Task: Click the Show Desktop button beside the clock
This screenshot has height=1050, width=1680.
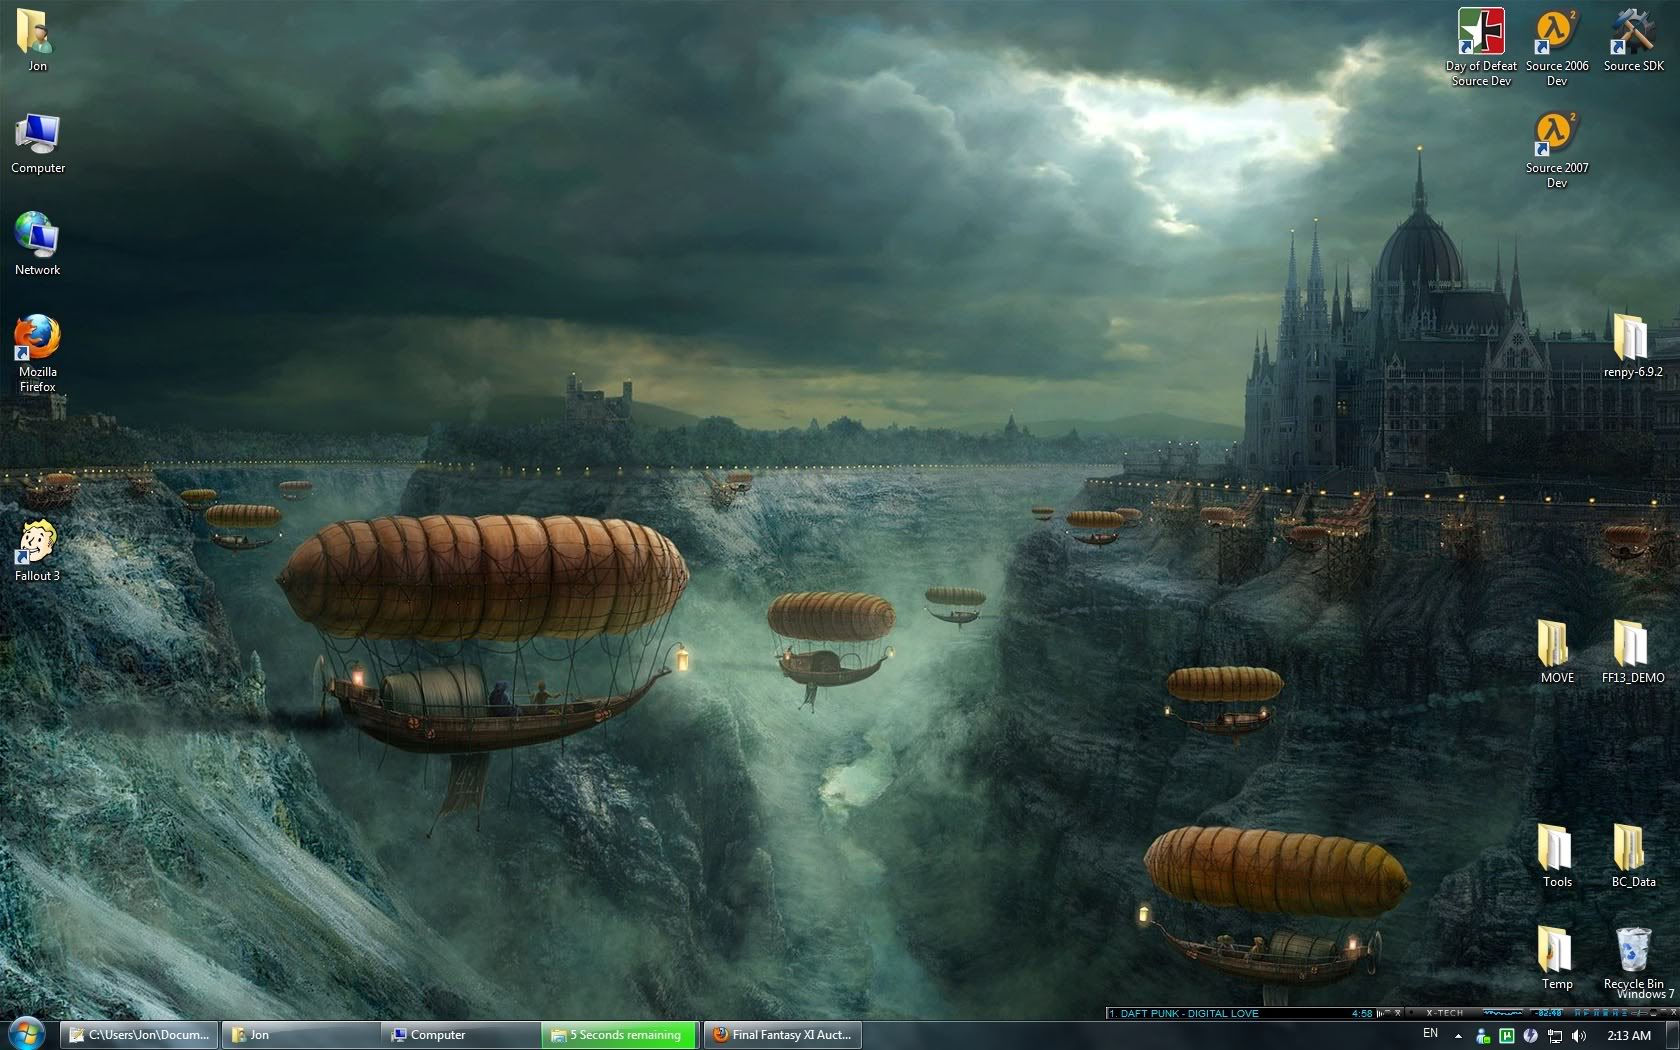Action: pyautogui.click(x=1673, y=1035)
